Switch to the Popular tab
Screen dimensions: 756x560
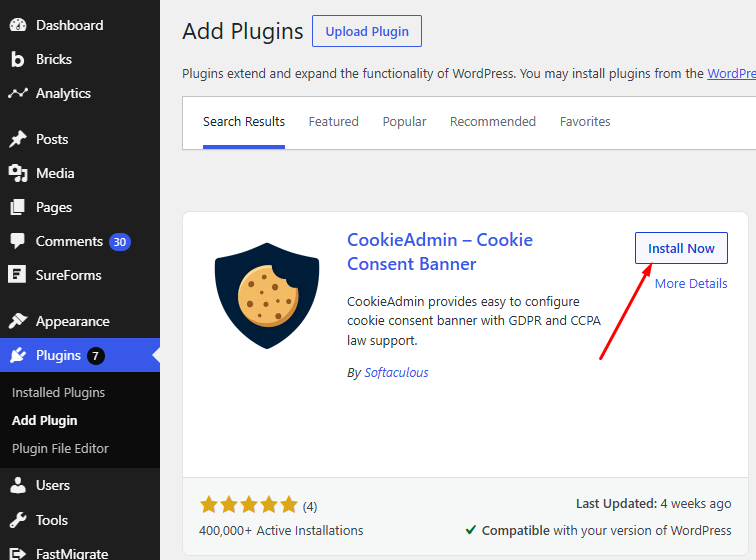point(404,122)
